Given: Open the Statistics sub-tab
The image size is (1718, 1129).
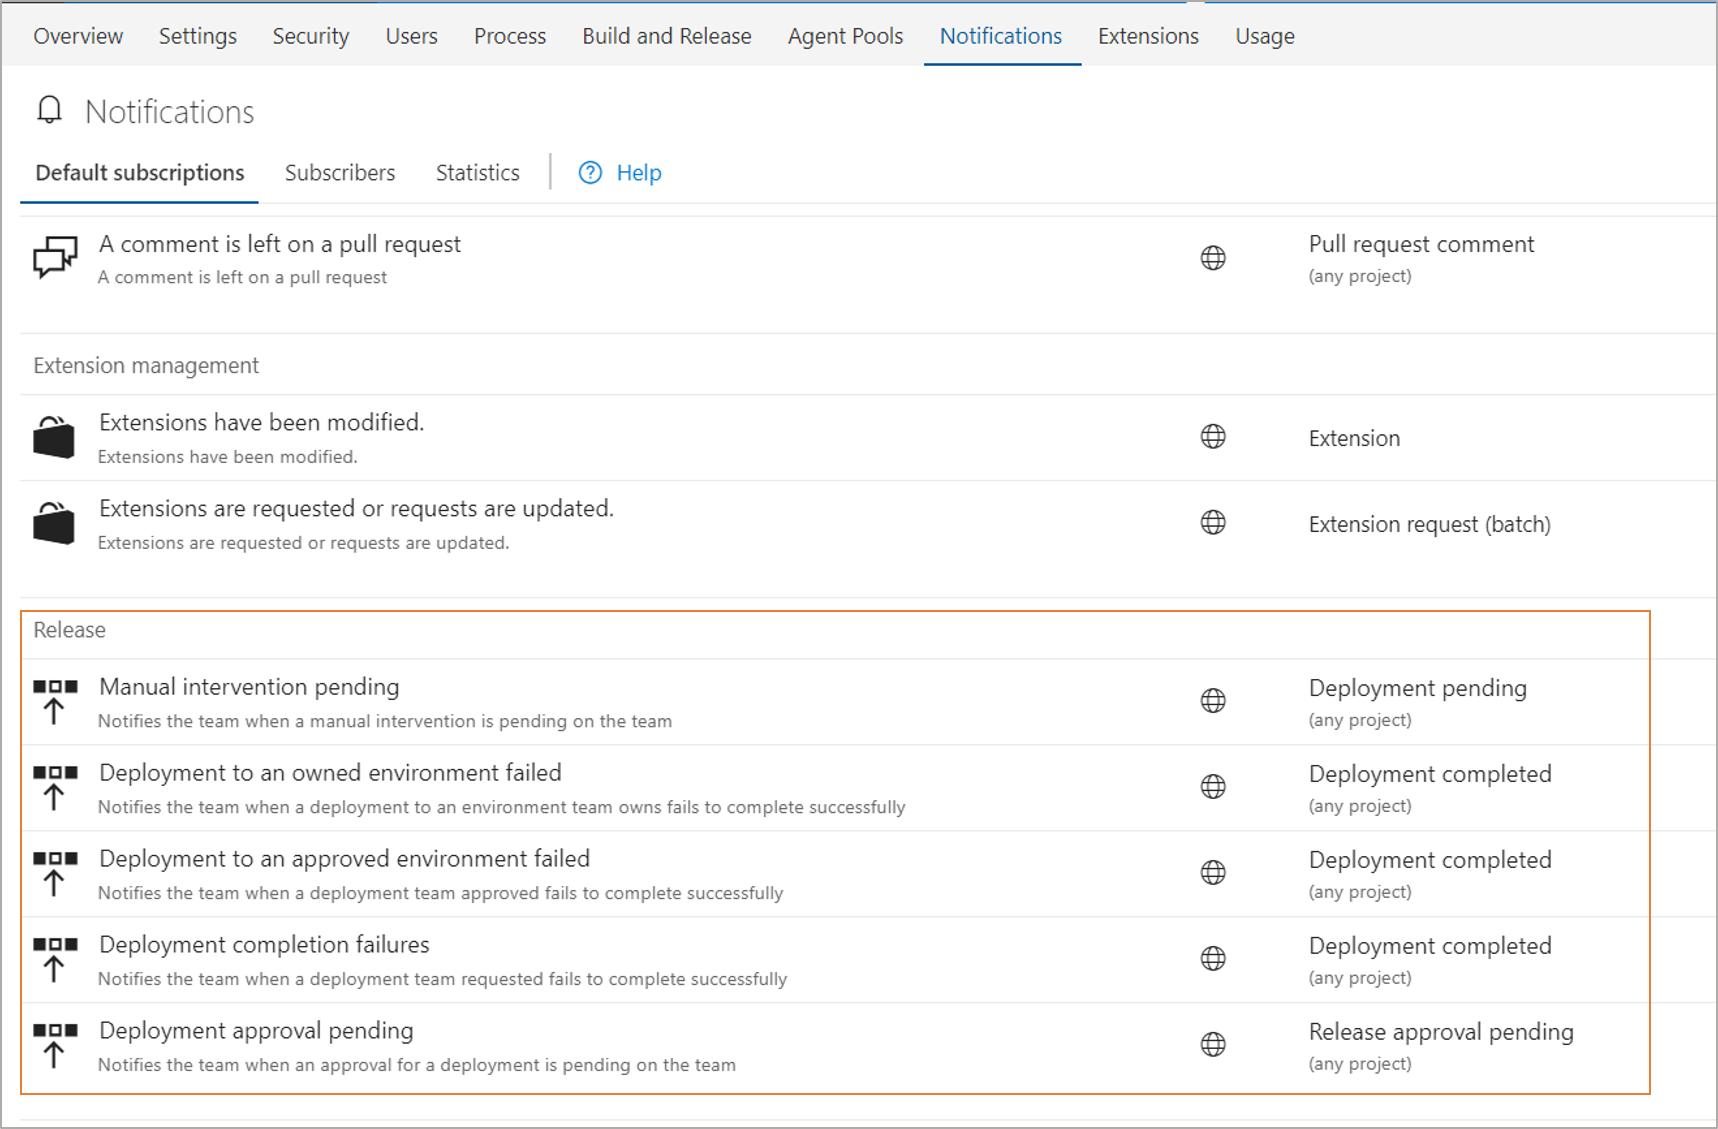Looking at the screenshot, I should 478,173.
